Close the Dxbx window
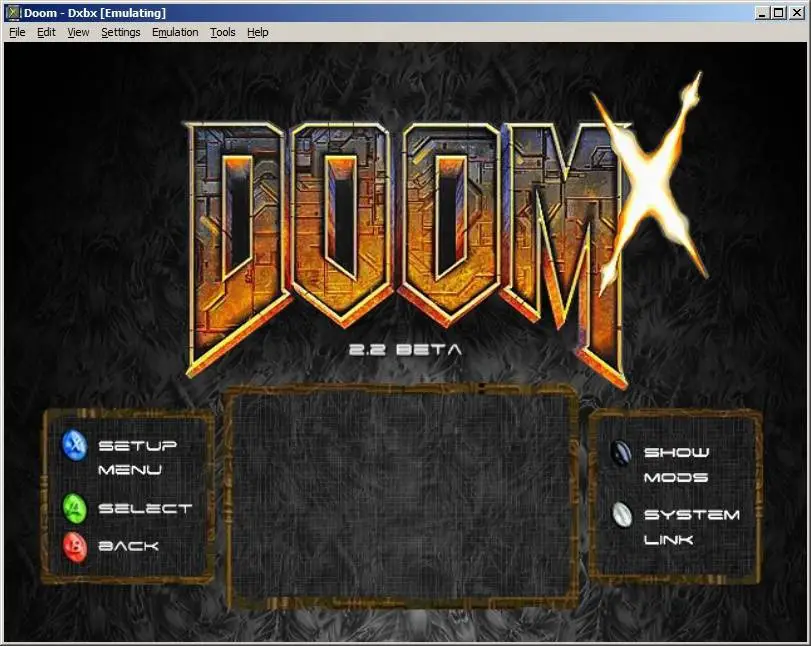 (797, 13)
